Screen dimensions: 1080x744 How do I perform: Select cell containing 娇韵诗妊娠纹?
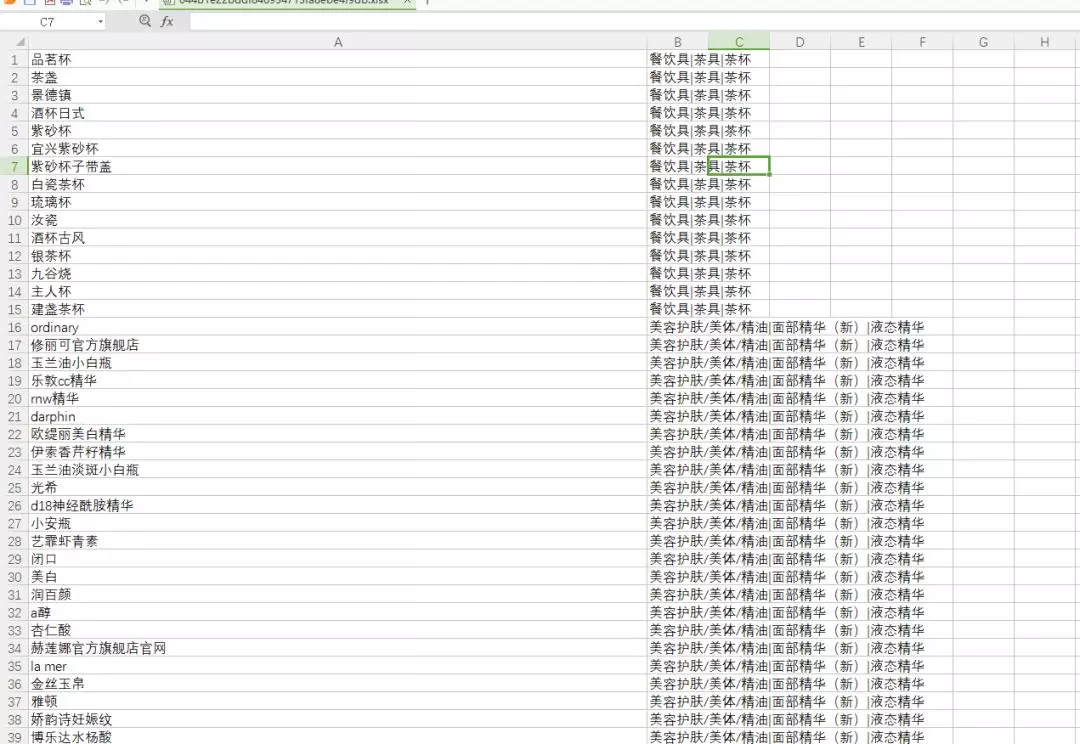[338, 719]
